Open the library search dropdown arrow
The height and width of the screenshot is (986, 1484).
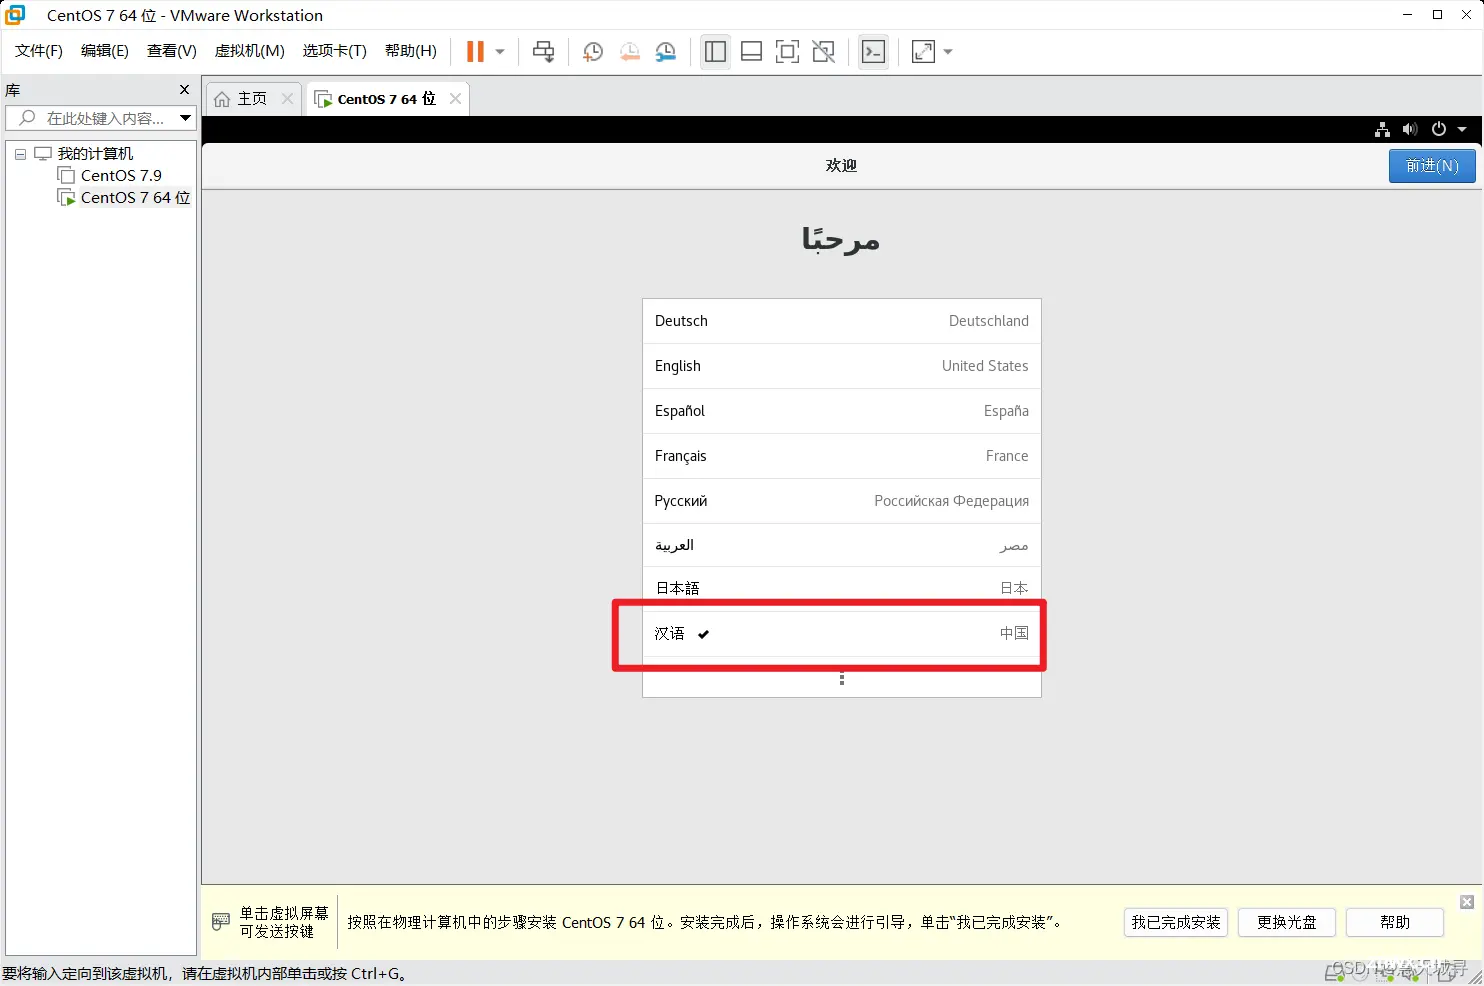(185, 118)
